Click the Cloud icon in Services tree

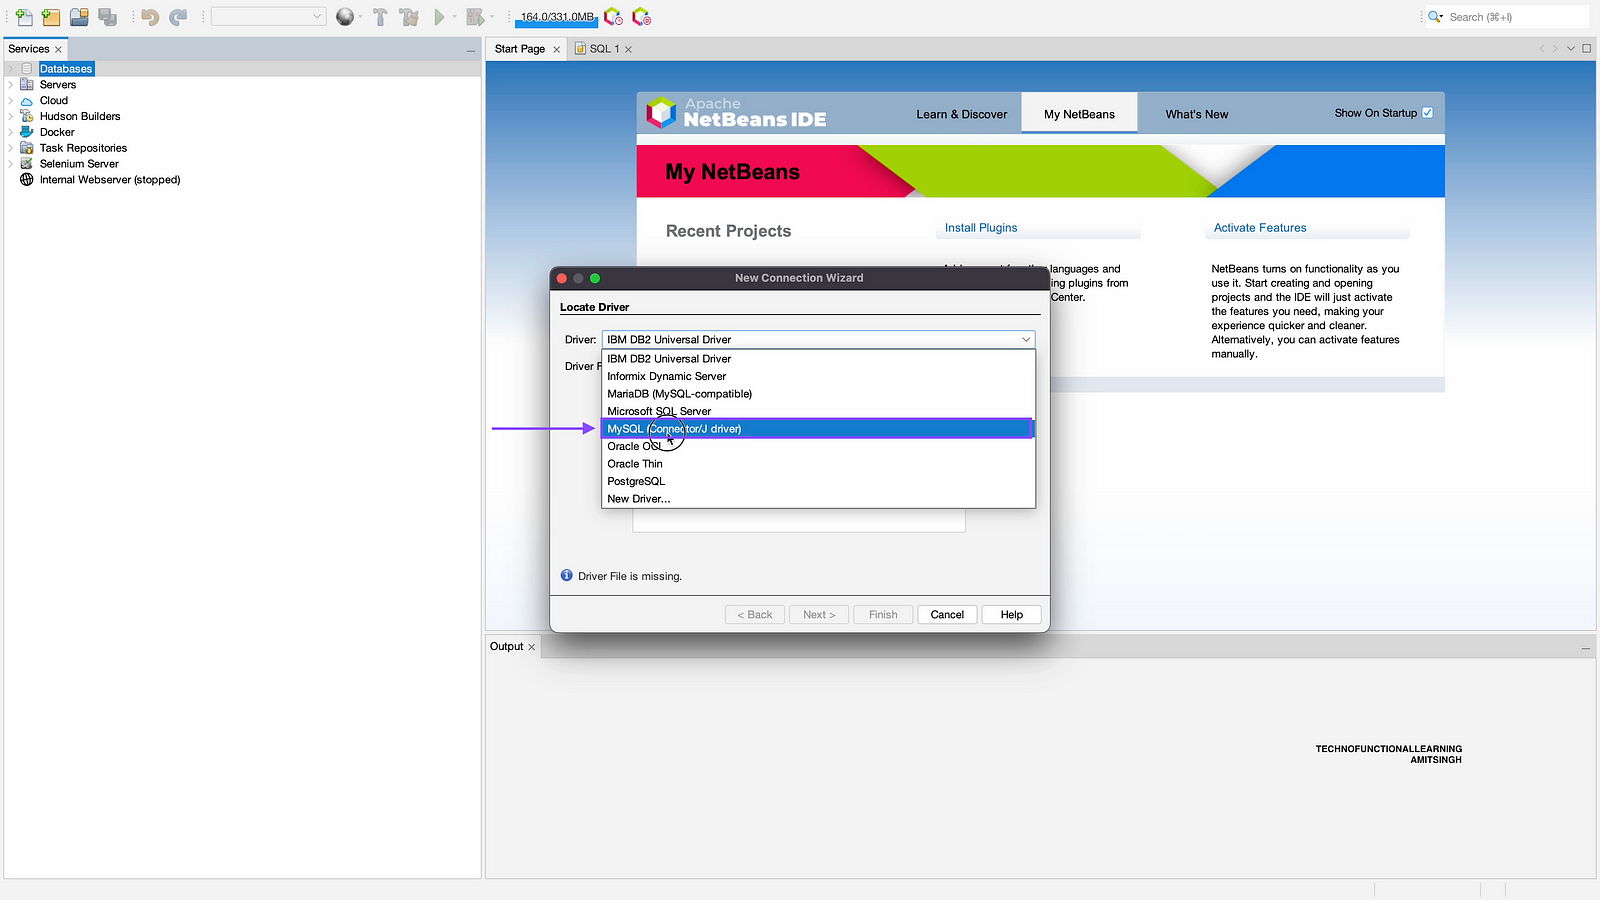pyautogui.click(x=27, y=101)
